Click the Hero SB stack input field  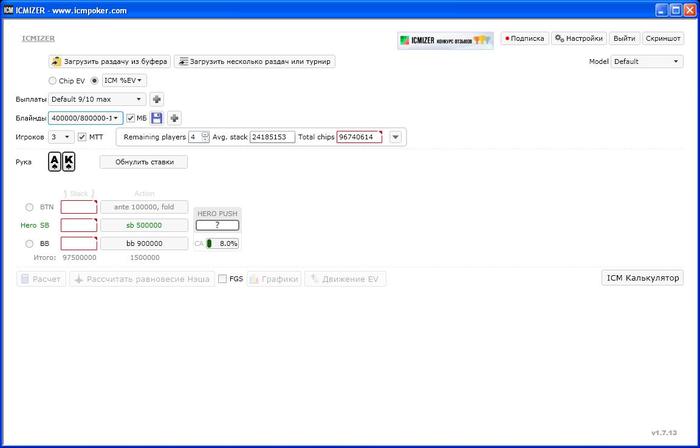79,225
